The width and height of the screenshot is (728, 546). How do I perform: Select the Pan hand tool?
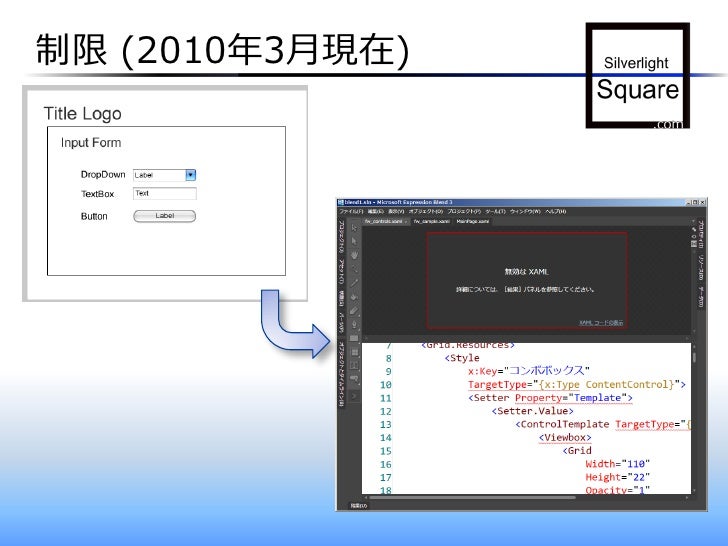point(354,254)
